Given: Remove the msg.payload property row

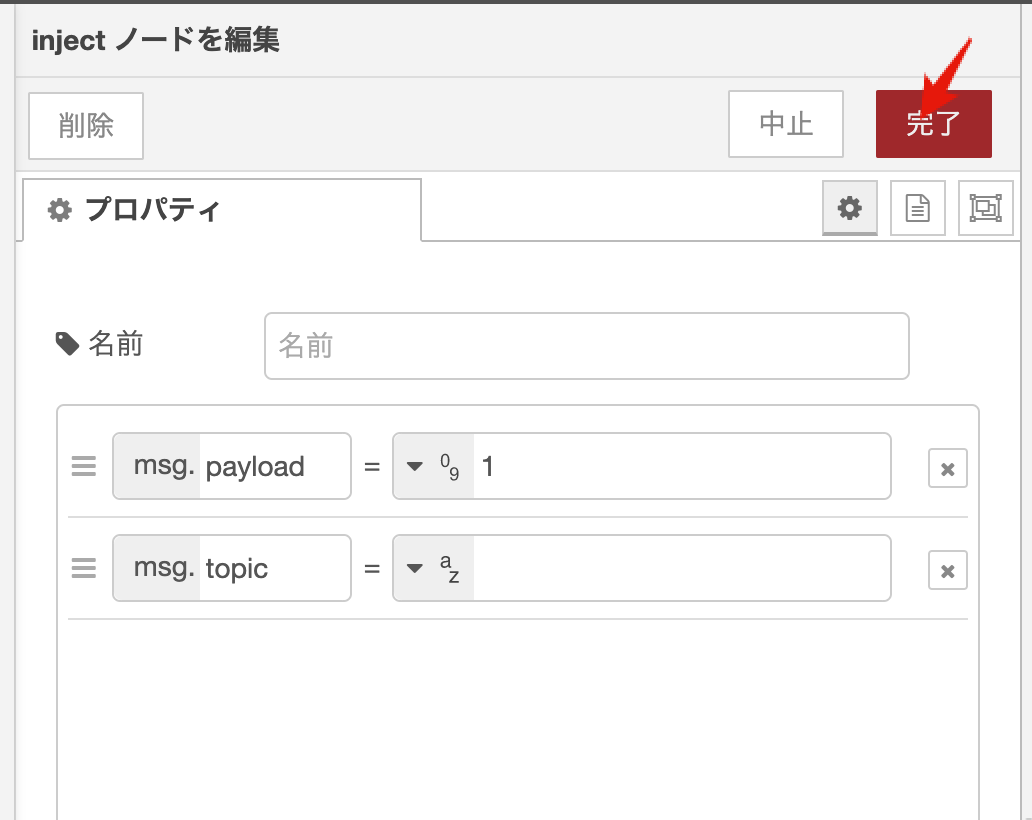Looking at the screenshot, I should (948, 469).
